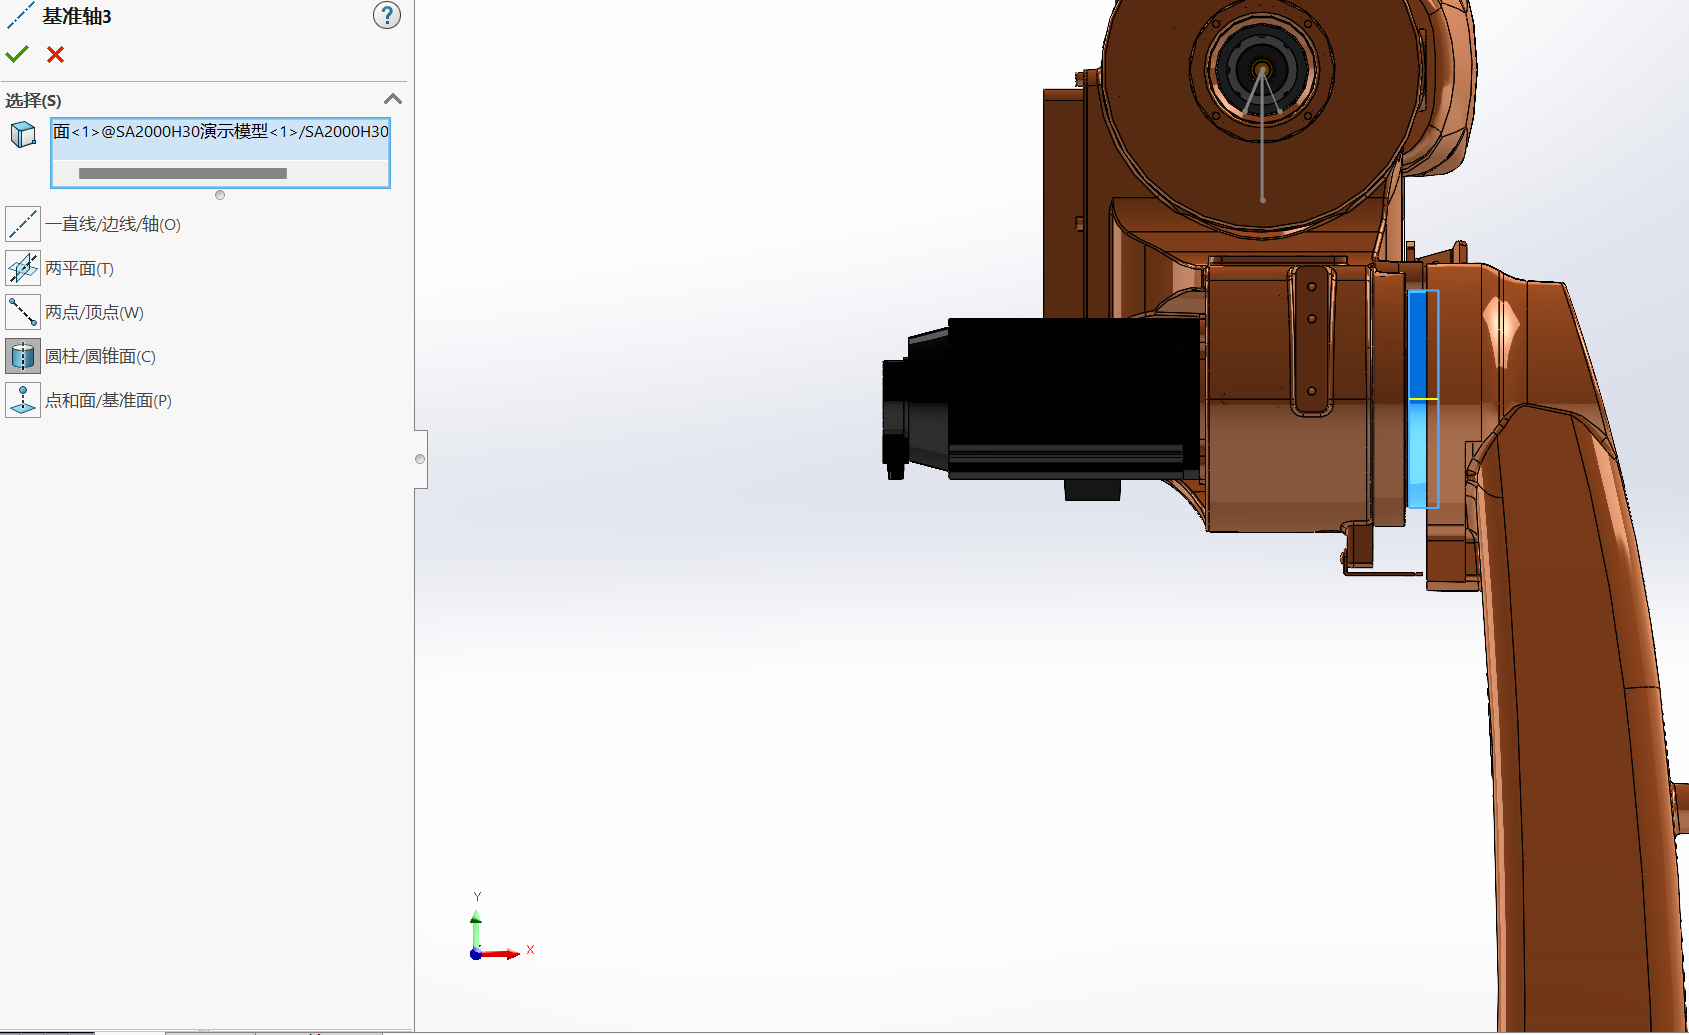
Task: Cancel the datum axis with red X
Action: tap(56, 55)
